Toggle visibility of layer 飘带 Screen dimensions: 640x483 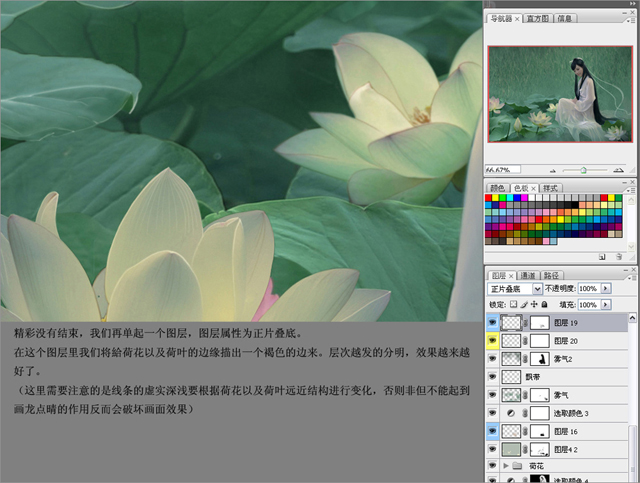493,376
